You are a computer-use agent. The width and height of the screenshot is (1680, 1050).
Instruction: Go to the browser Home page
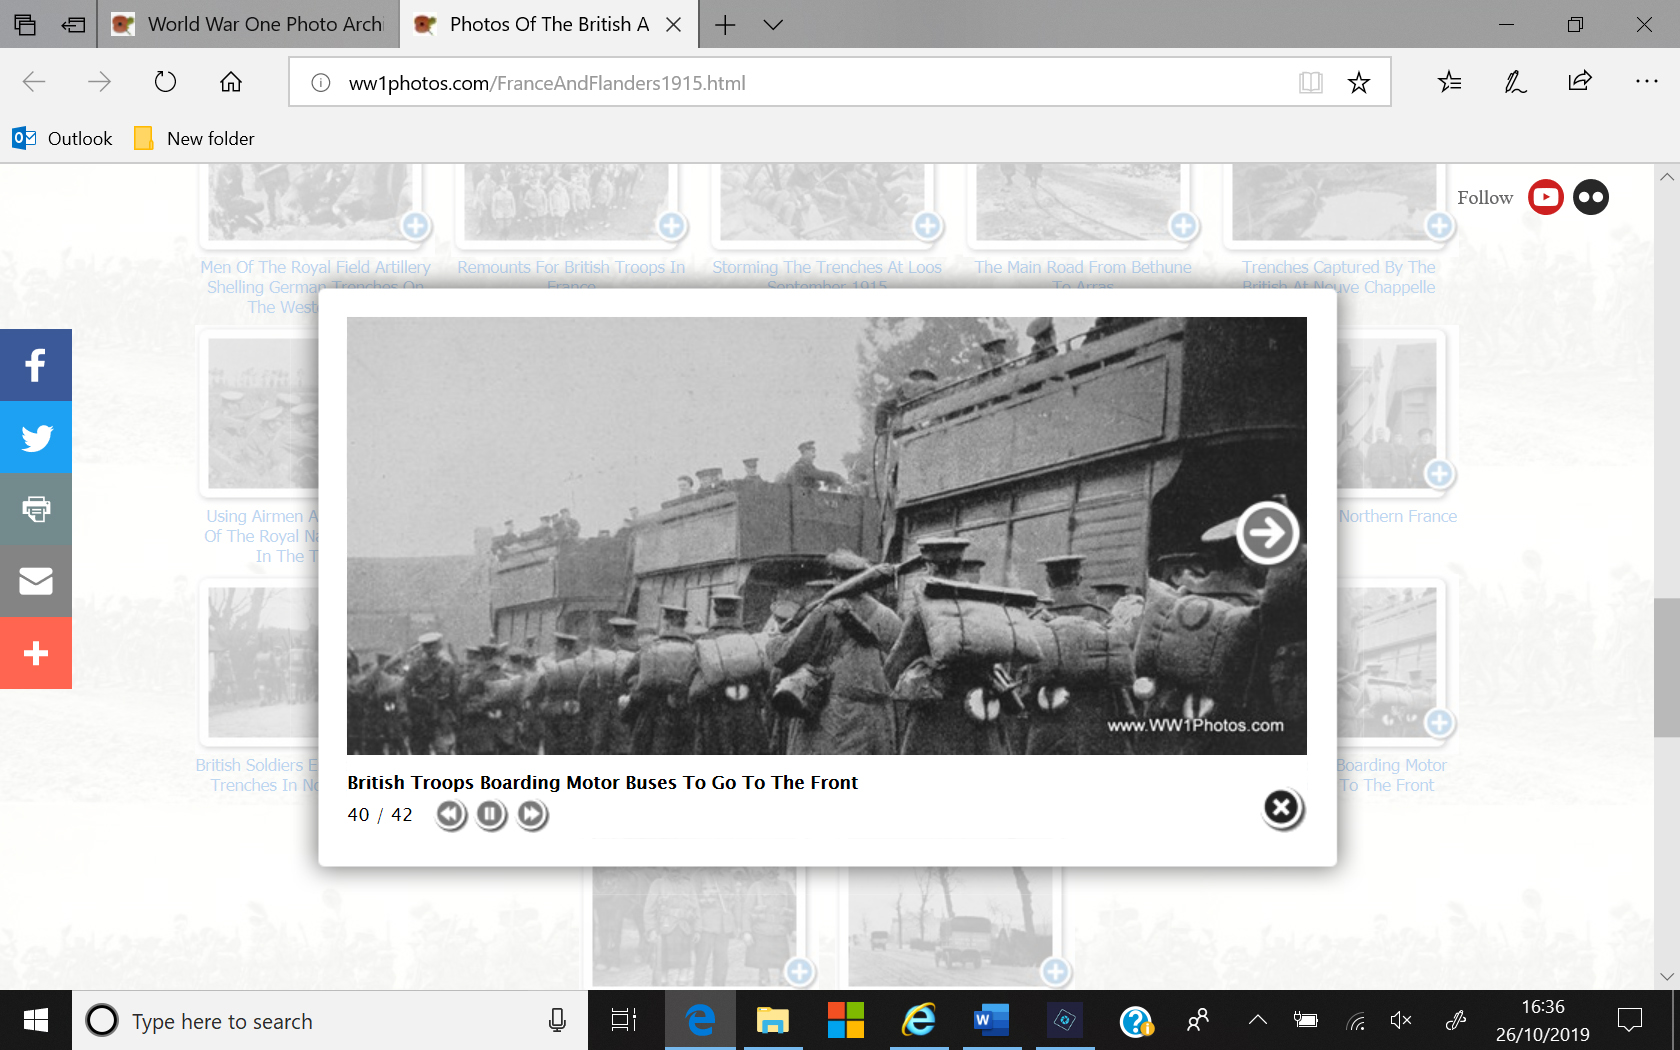click(x=231, y=82)
